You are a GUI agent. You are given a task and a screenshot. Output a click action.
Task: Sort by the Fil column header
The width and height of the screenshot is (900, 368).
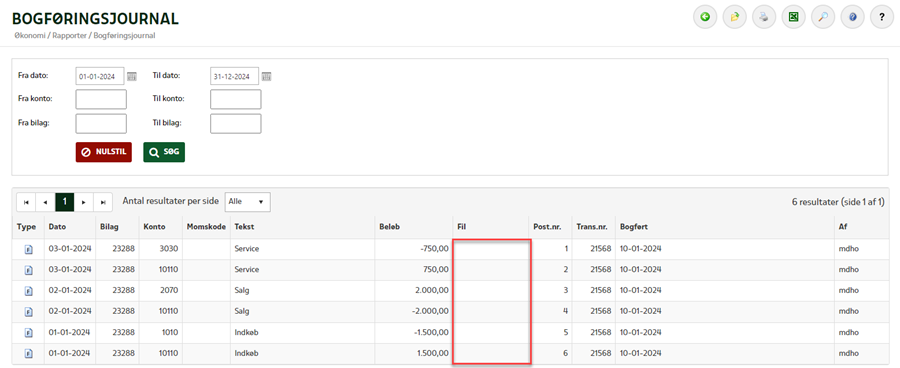click(461, 227)
